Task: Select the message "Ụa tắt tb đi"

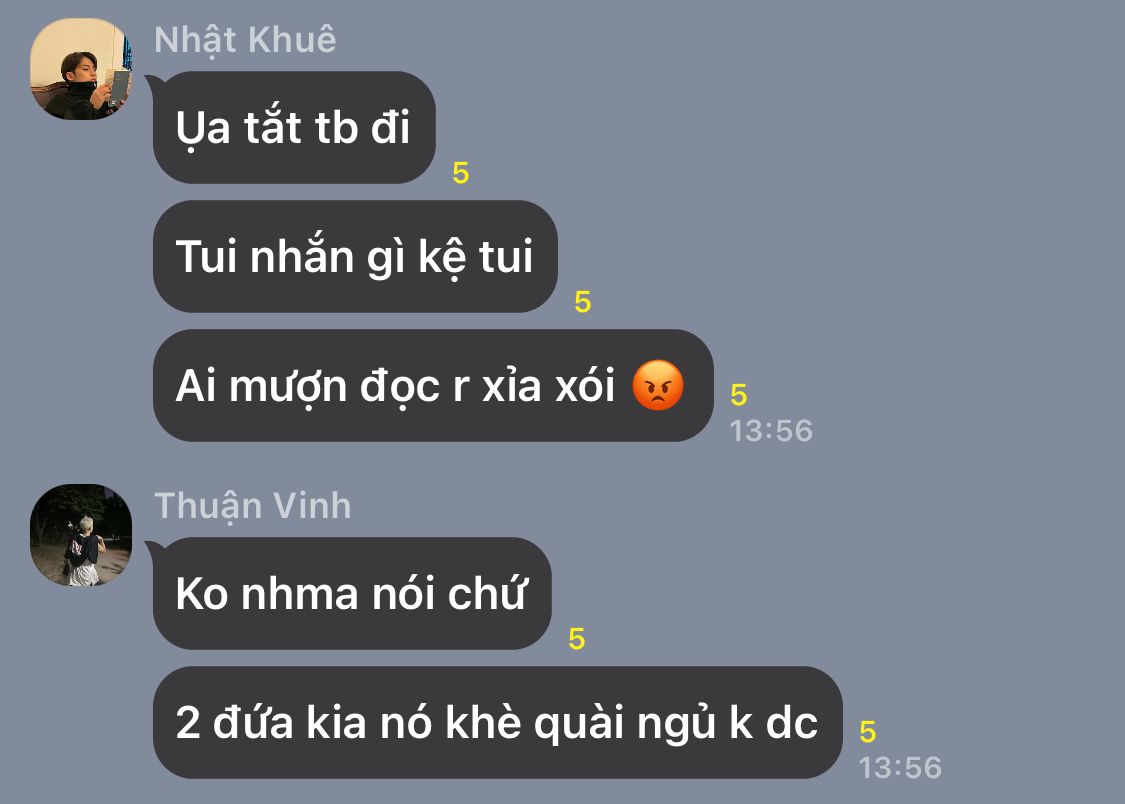Action: coord(294,128)
